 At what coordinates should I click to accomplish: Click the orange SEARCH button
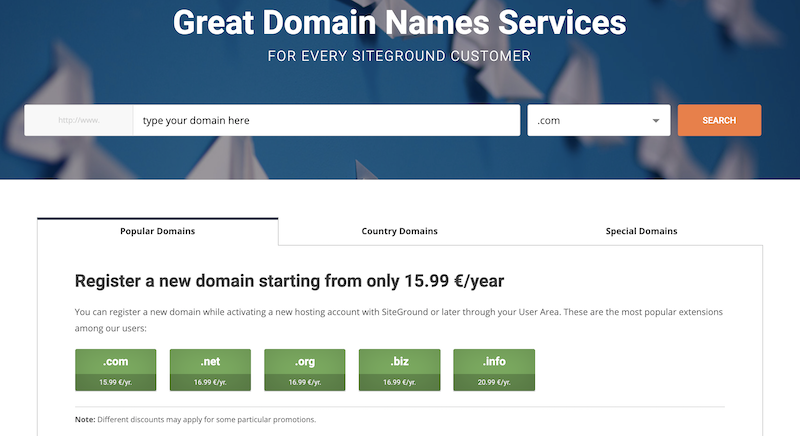click(x=719, y=120)
